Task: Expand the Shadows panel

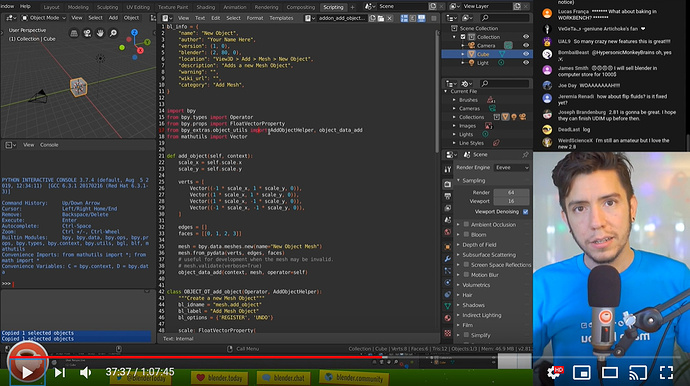Action: tap(459, 305)
